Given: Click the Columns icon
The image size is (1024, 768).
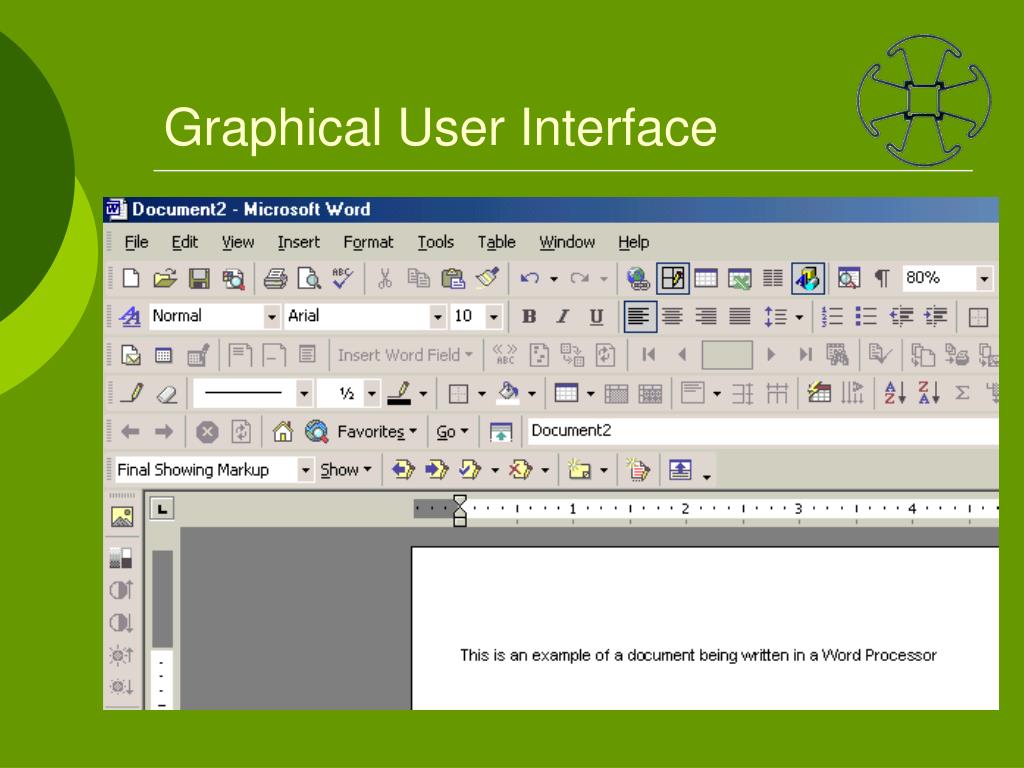Looking at the screenshot, I should (773, 279).
